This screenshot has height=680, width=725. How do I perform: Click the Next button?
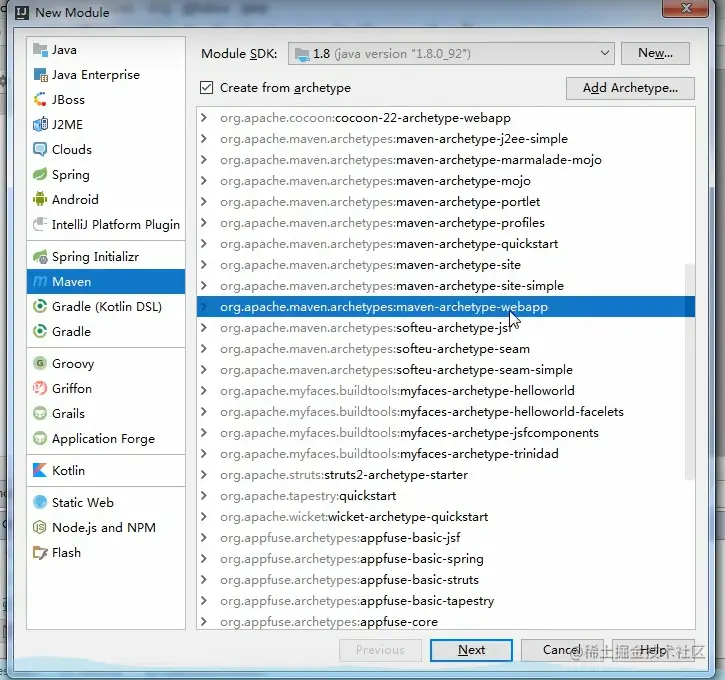click(x=471, y=650)
